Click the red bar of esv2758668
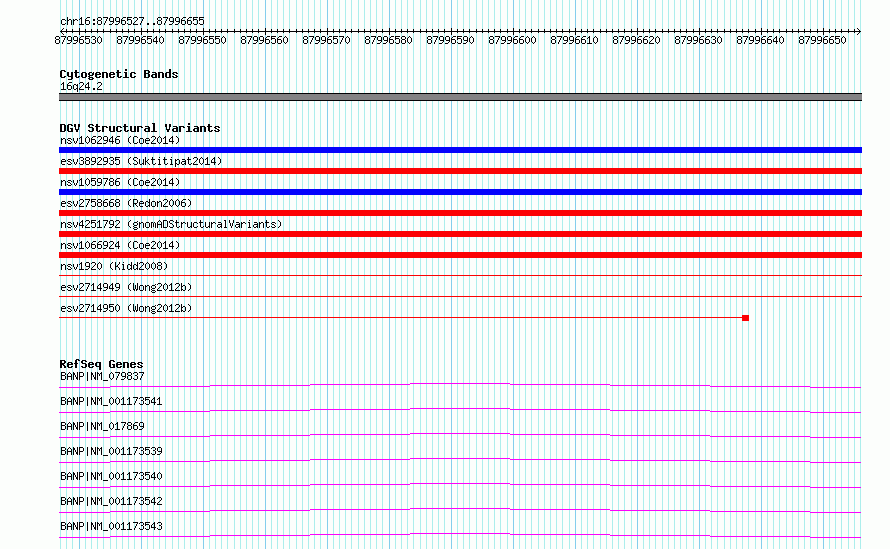The height and width of the screenshot is (549, 890). point(460,213)
